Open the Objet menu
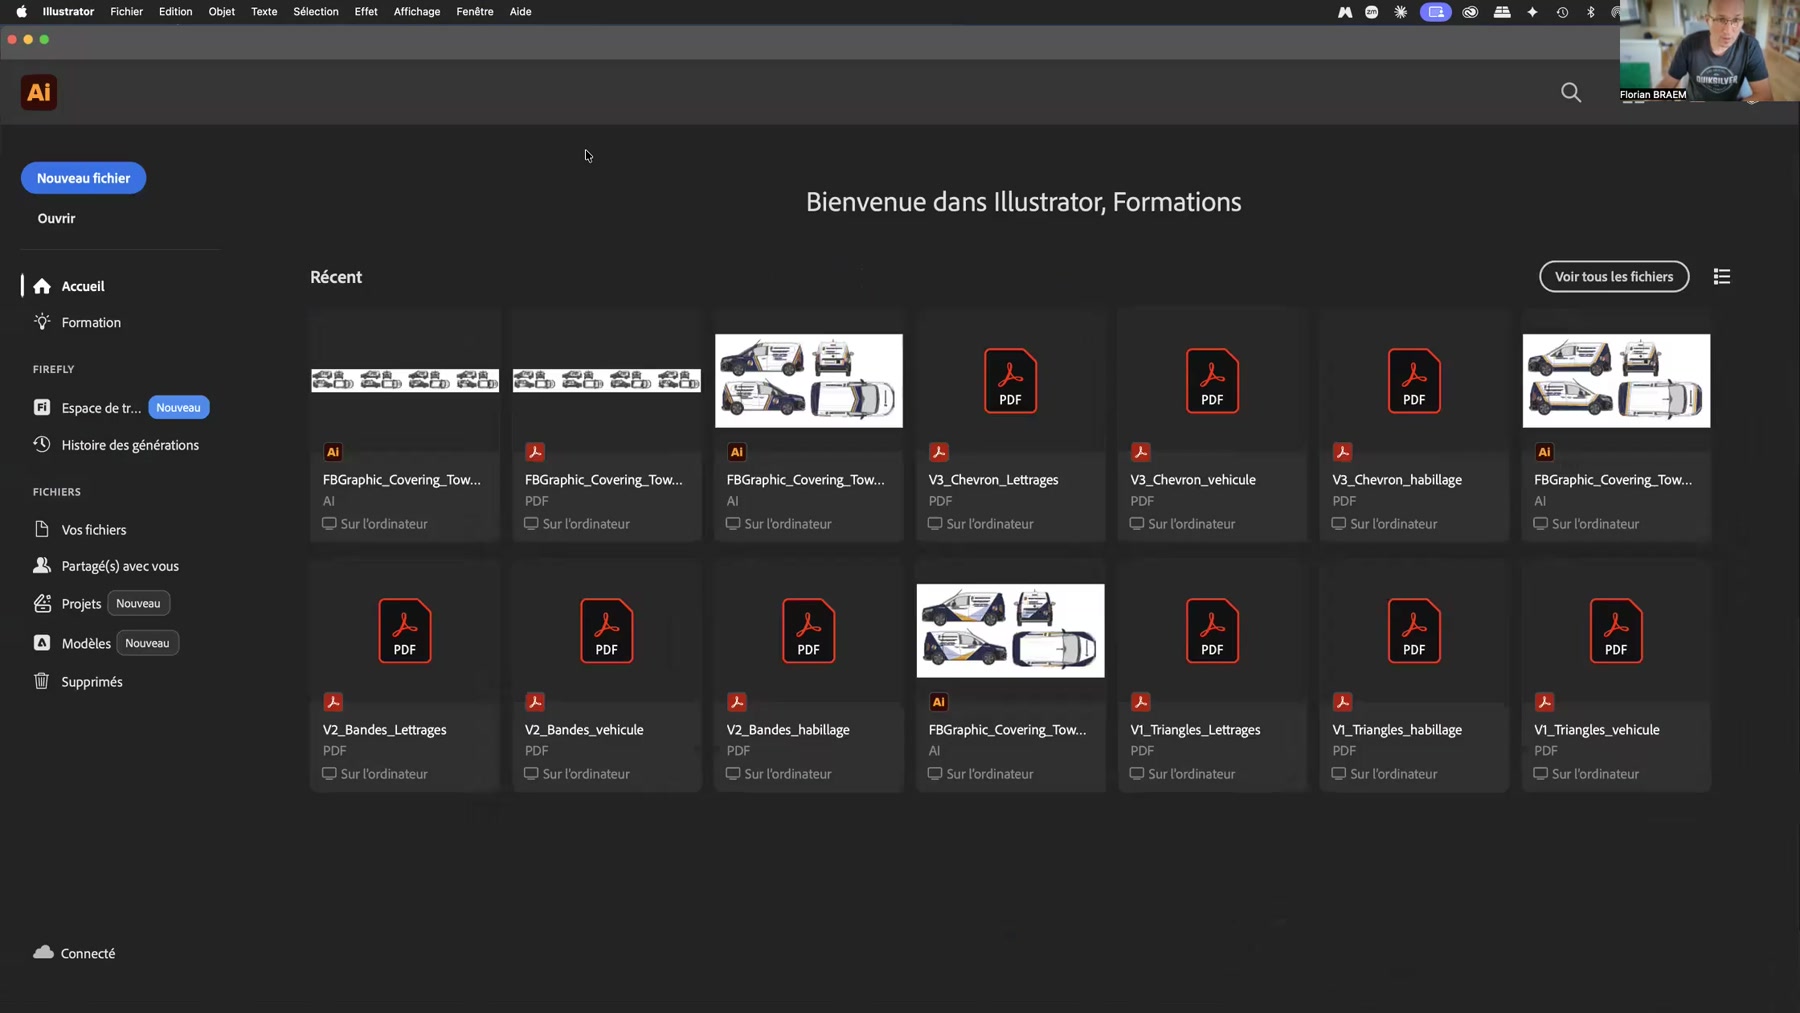 click(x=221, y=12)
